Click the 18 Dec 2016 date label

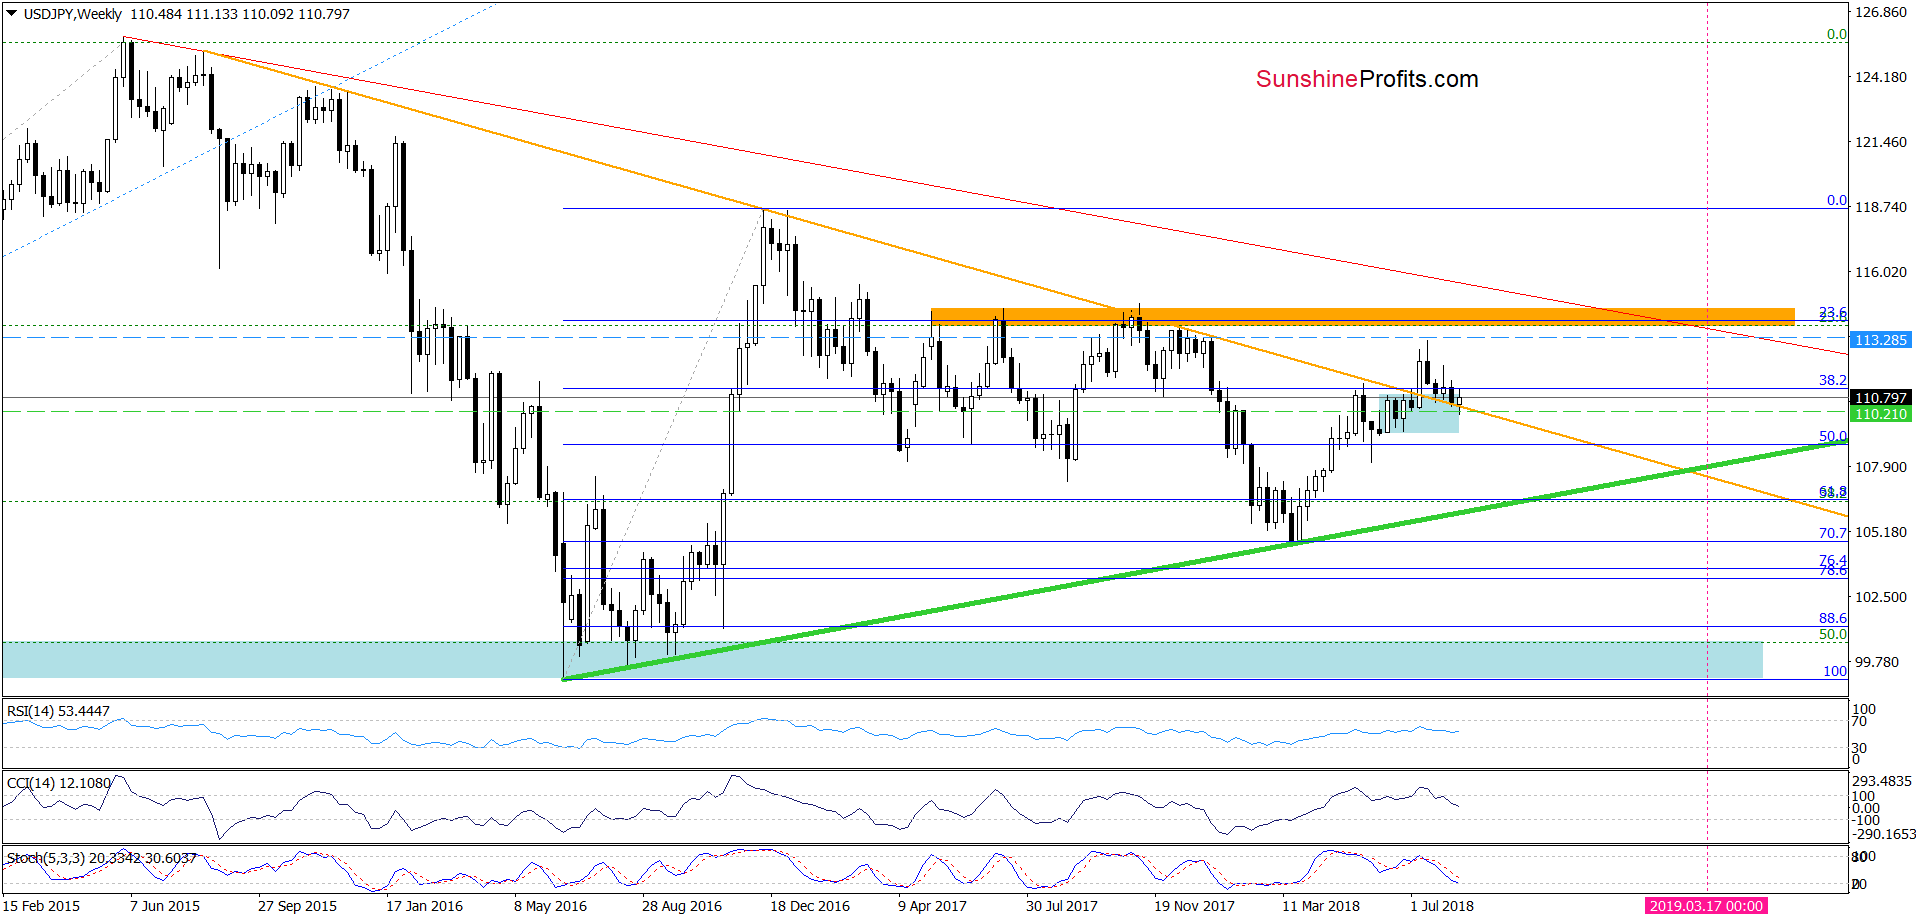[809, 906]
